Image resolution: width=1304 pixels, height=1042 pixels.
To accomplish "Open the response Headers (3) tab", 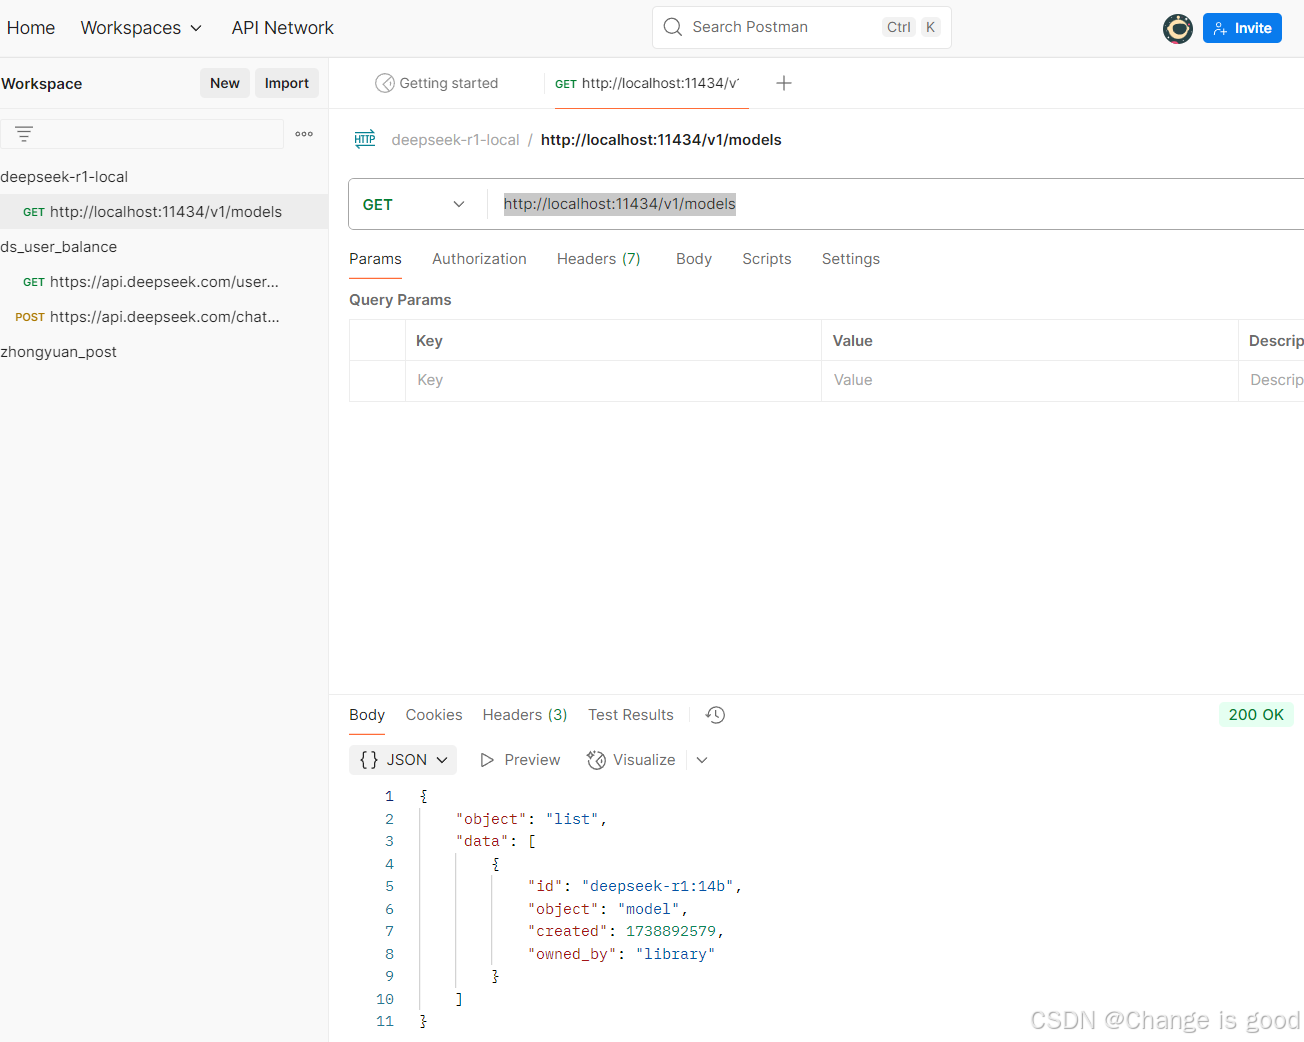I will [x=525, y=715].
